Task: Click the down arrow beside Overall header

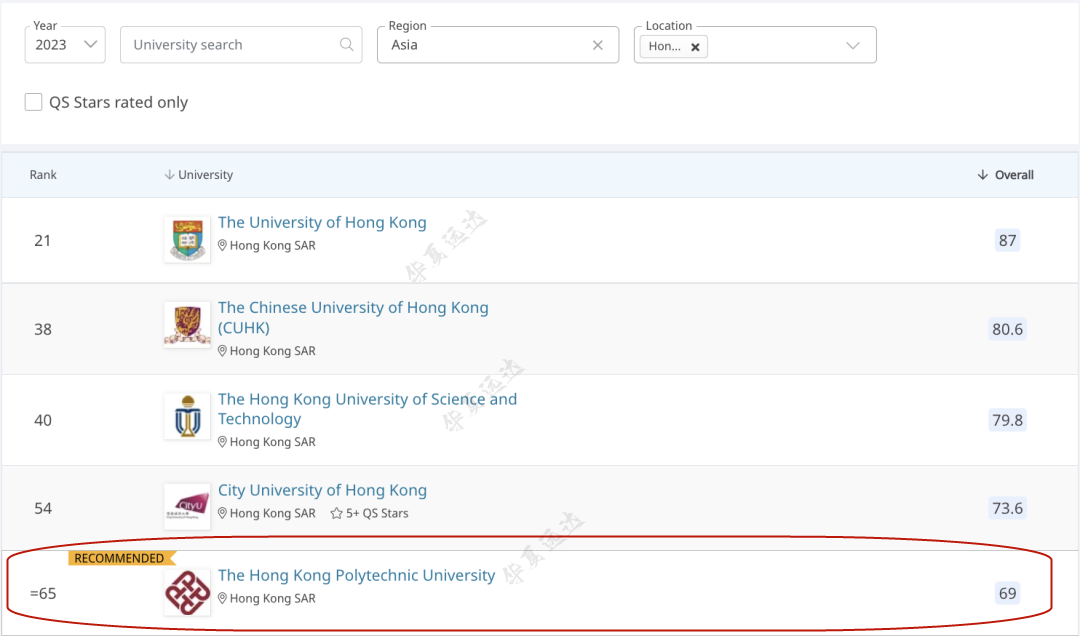Action: (983, 175)
